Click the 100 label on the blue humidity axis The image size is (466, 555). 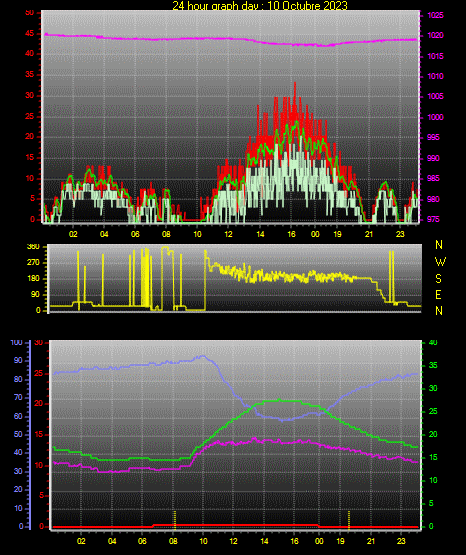(x=16, y=343)
